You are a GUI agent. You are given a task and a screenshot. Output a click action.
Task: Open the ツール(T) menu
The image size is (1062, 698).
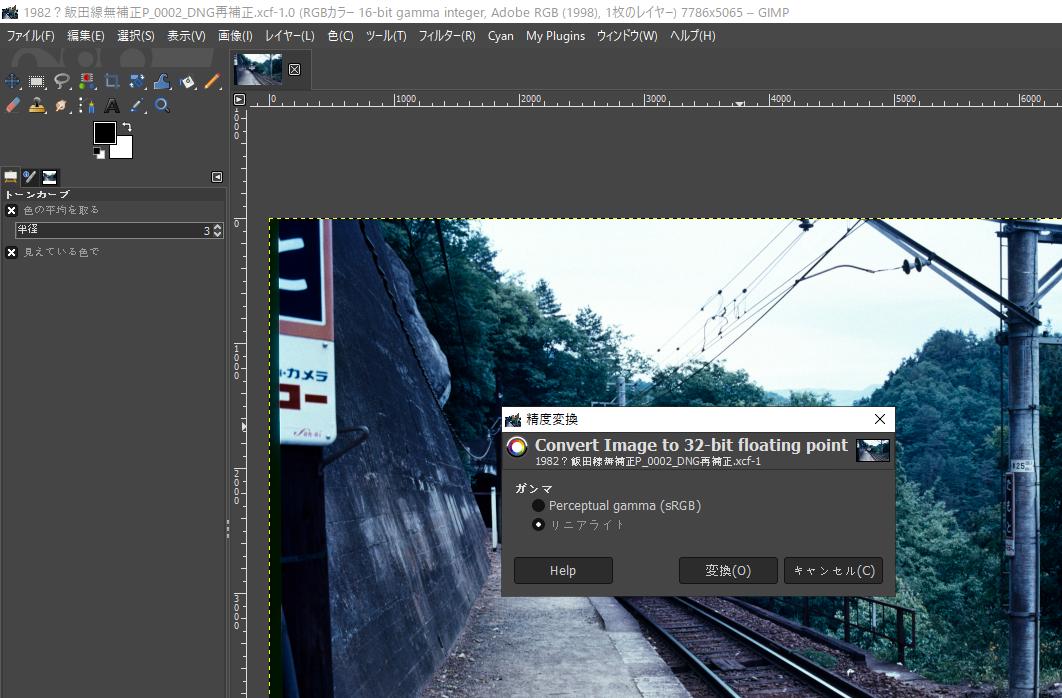(386, 36)
